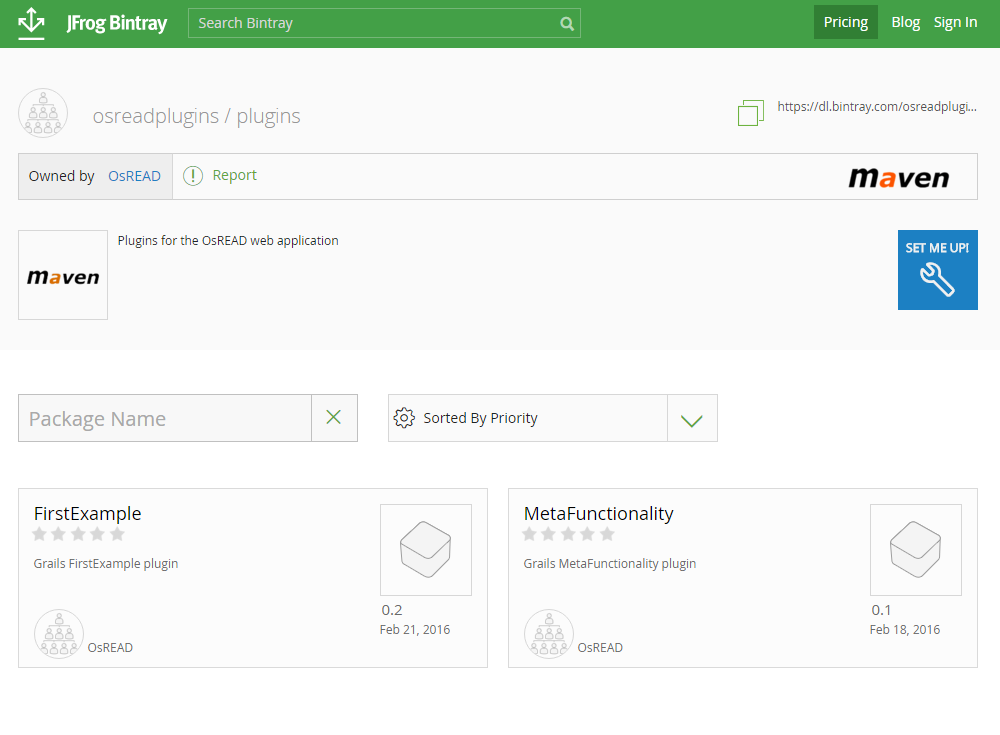Select the 'Plugins for the OsREAD web application' text
This screenshot has width=1000, height=735.
[x=228, y=241]
